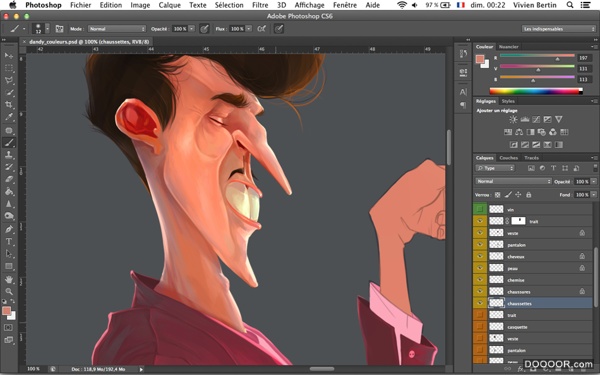Select the Type tool in the toolbox

9,241
